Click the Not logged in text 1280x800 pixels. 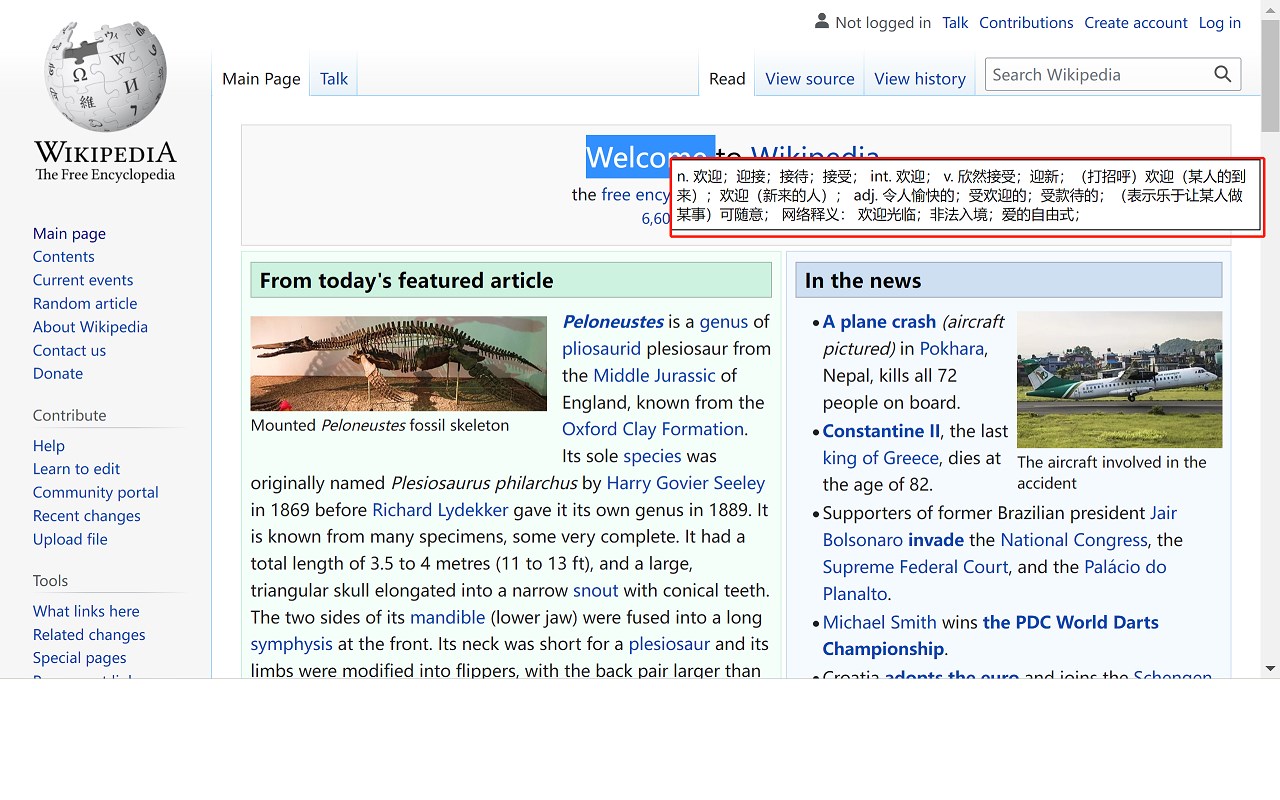tap(883, 22)
